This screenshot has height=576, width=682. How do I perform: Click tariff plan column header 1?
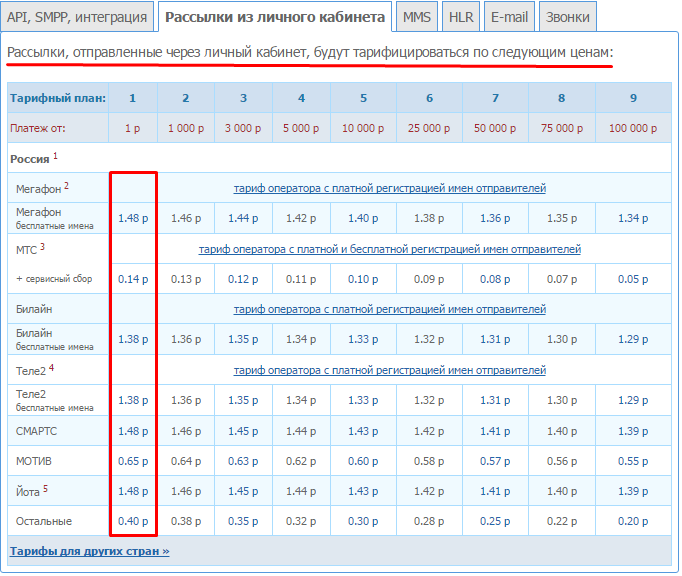point(133,98)
